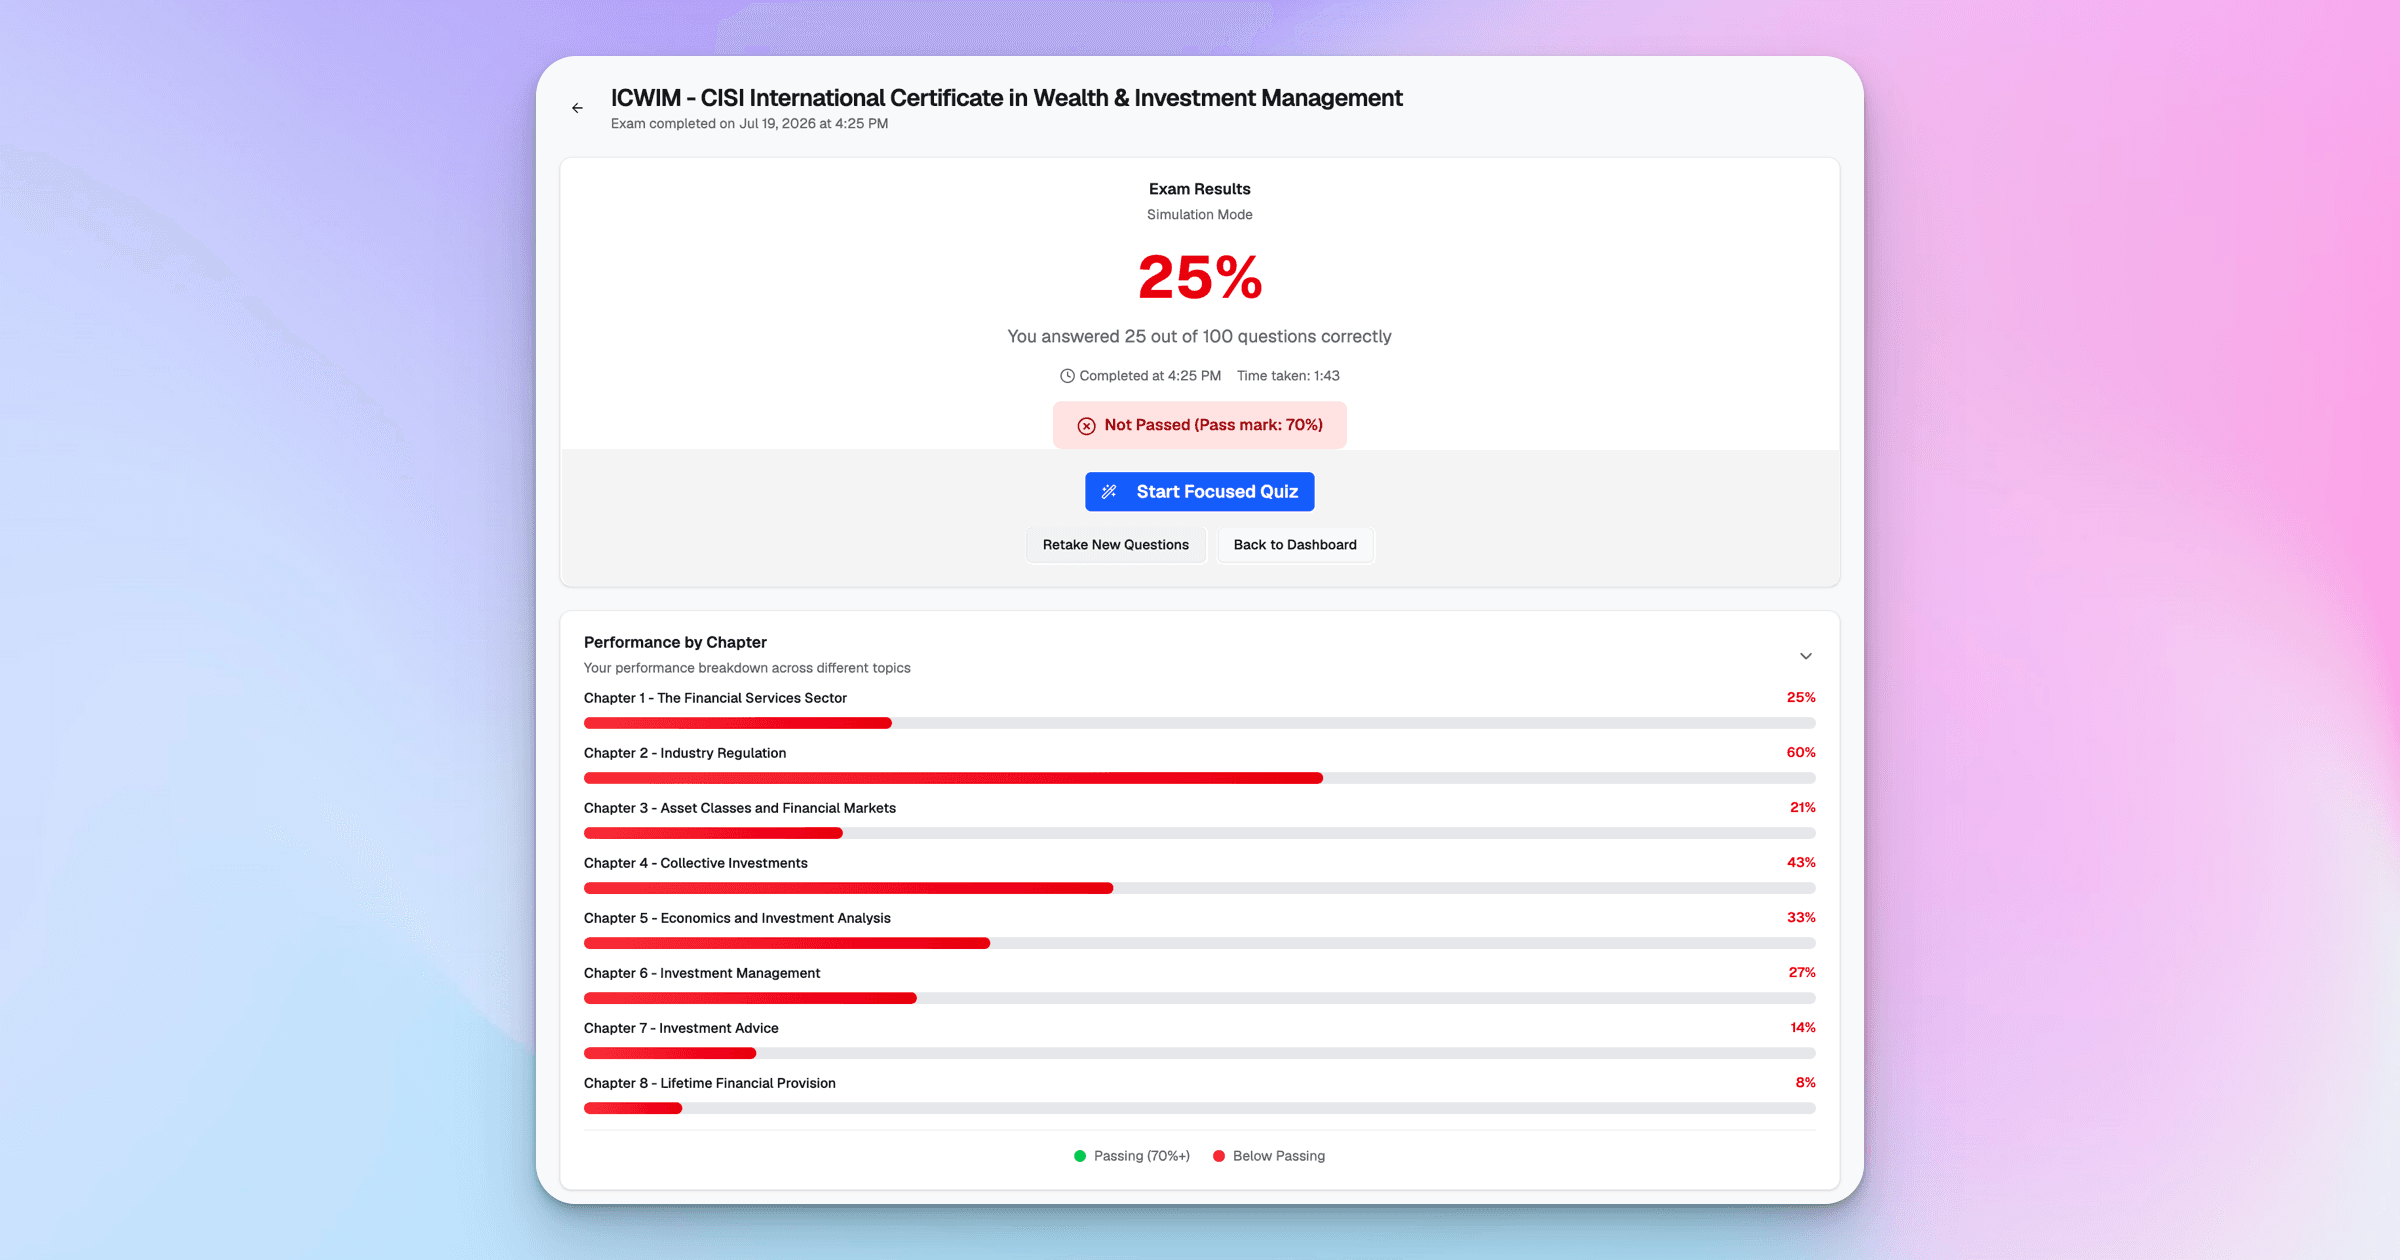Click the red Below Passing legend dot

[x=1219, y=1156]
